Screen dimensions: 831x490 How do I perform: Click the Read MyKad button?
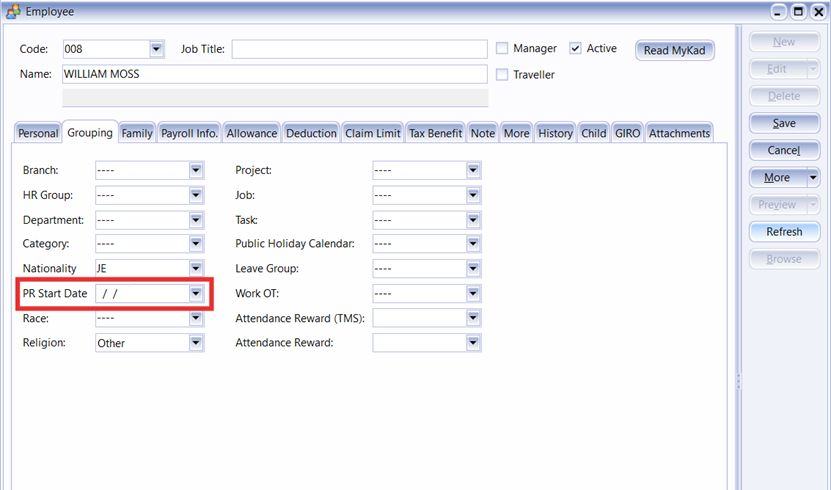pyautogui.click(x=675, y=51)
